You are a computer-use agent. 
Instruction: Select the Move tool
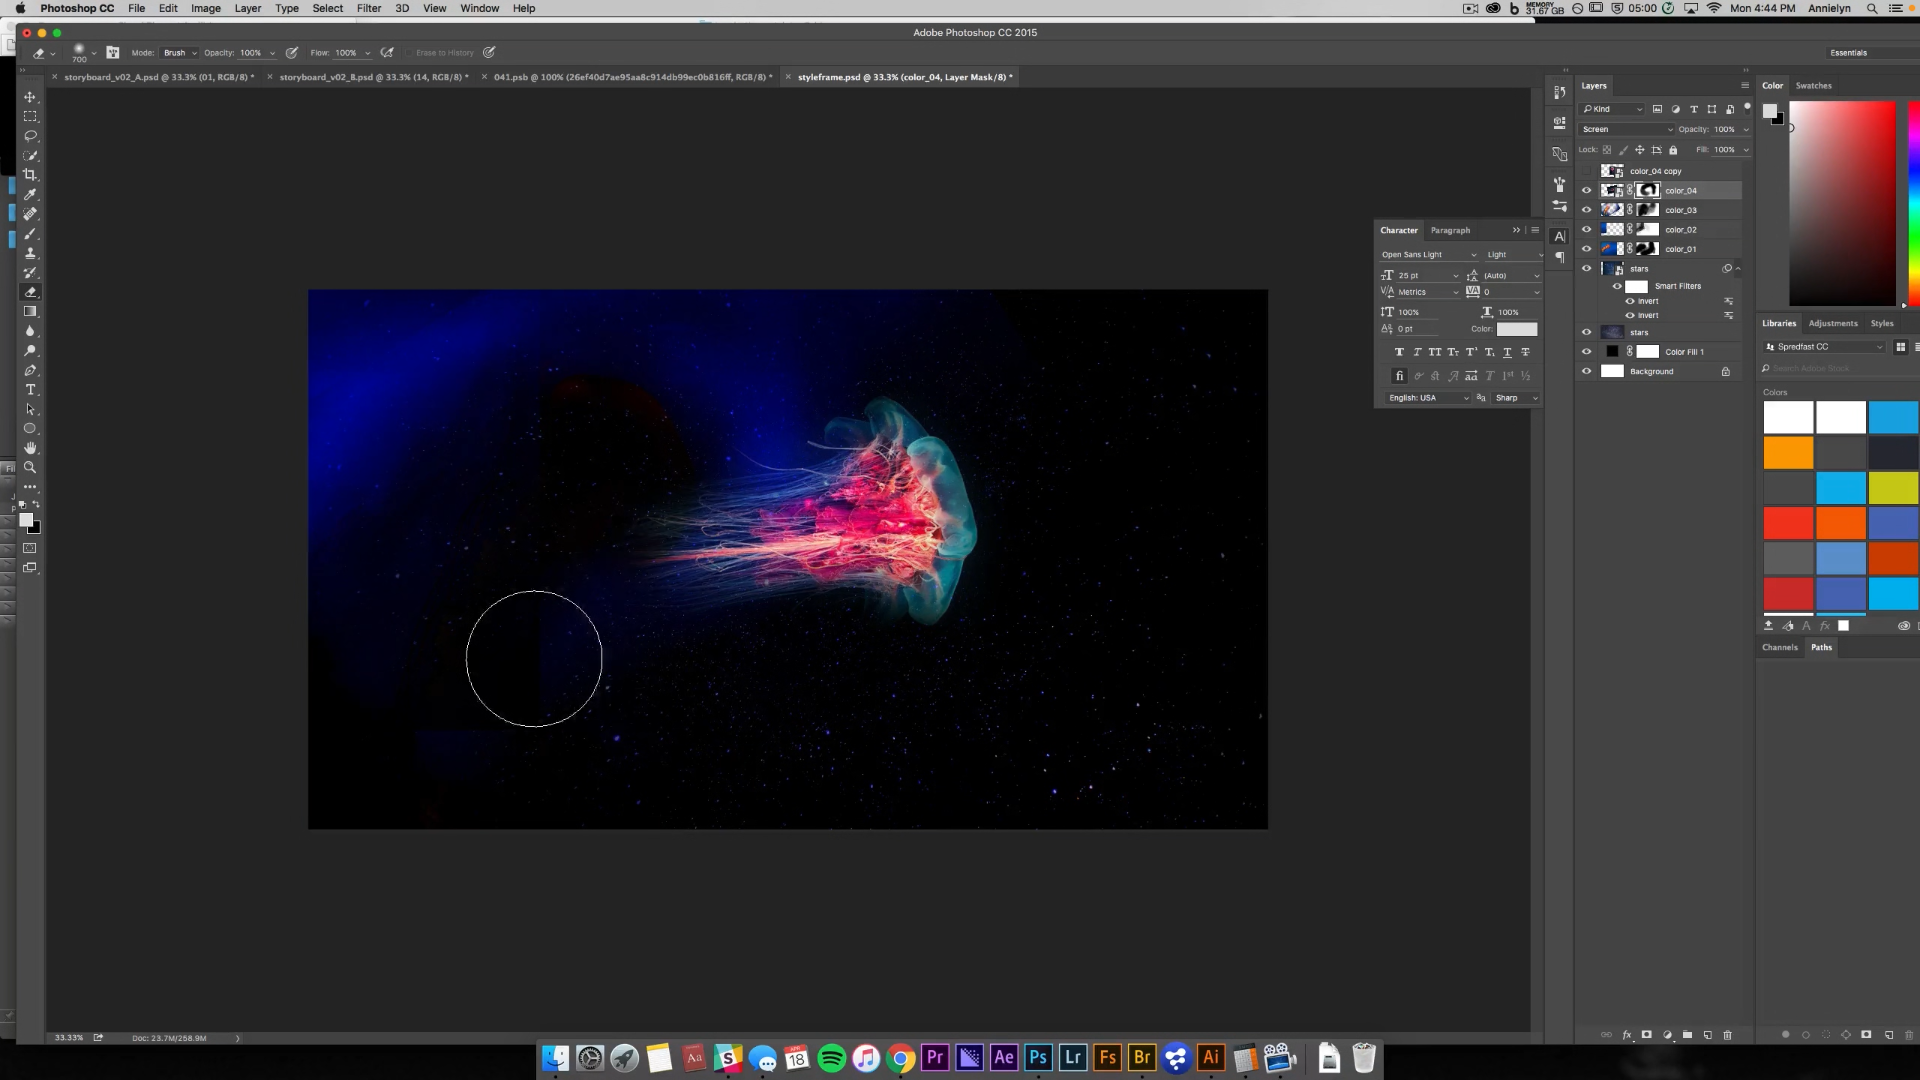(30, 97)
